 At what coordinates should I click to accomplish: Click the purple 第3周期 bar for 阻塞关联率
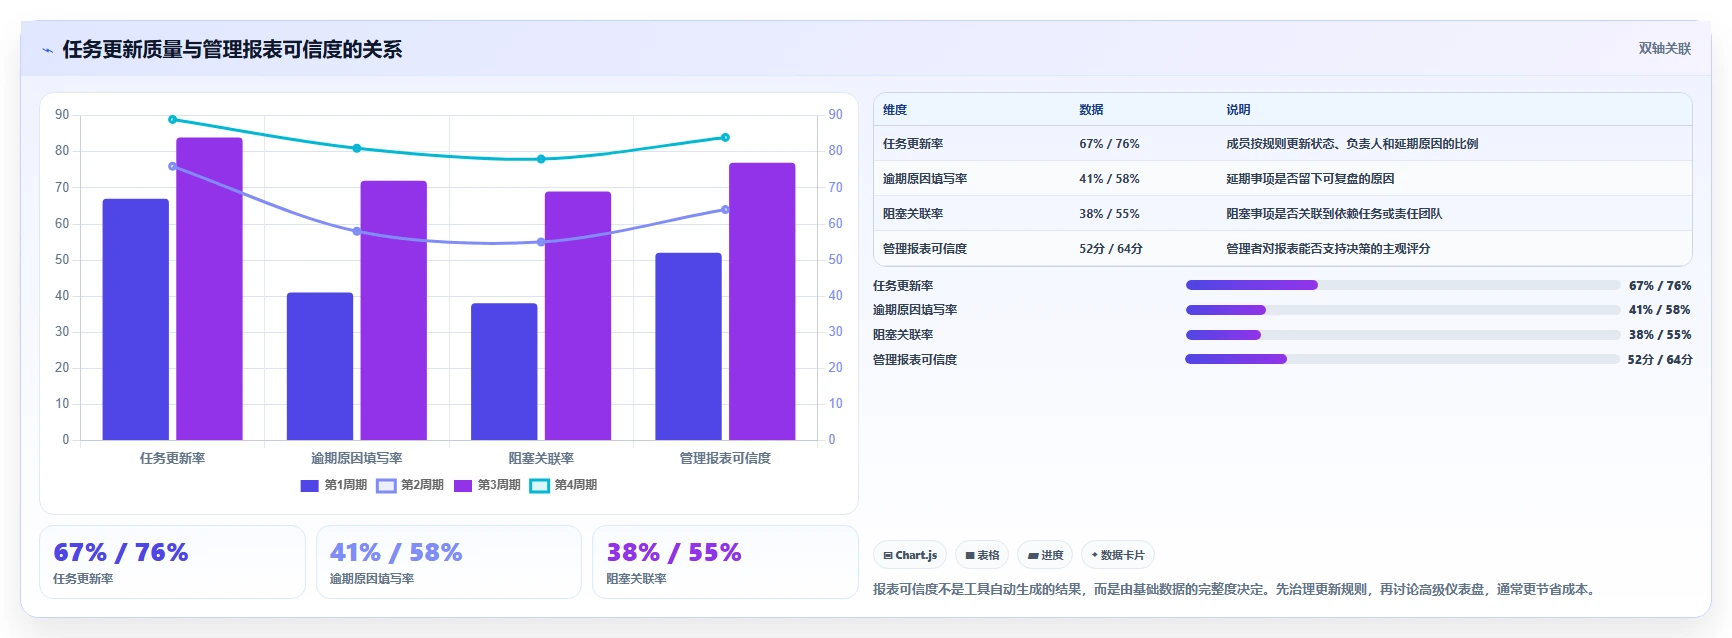coord(578,316)
